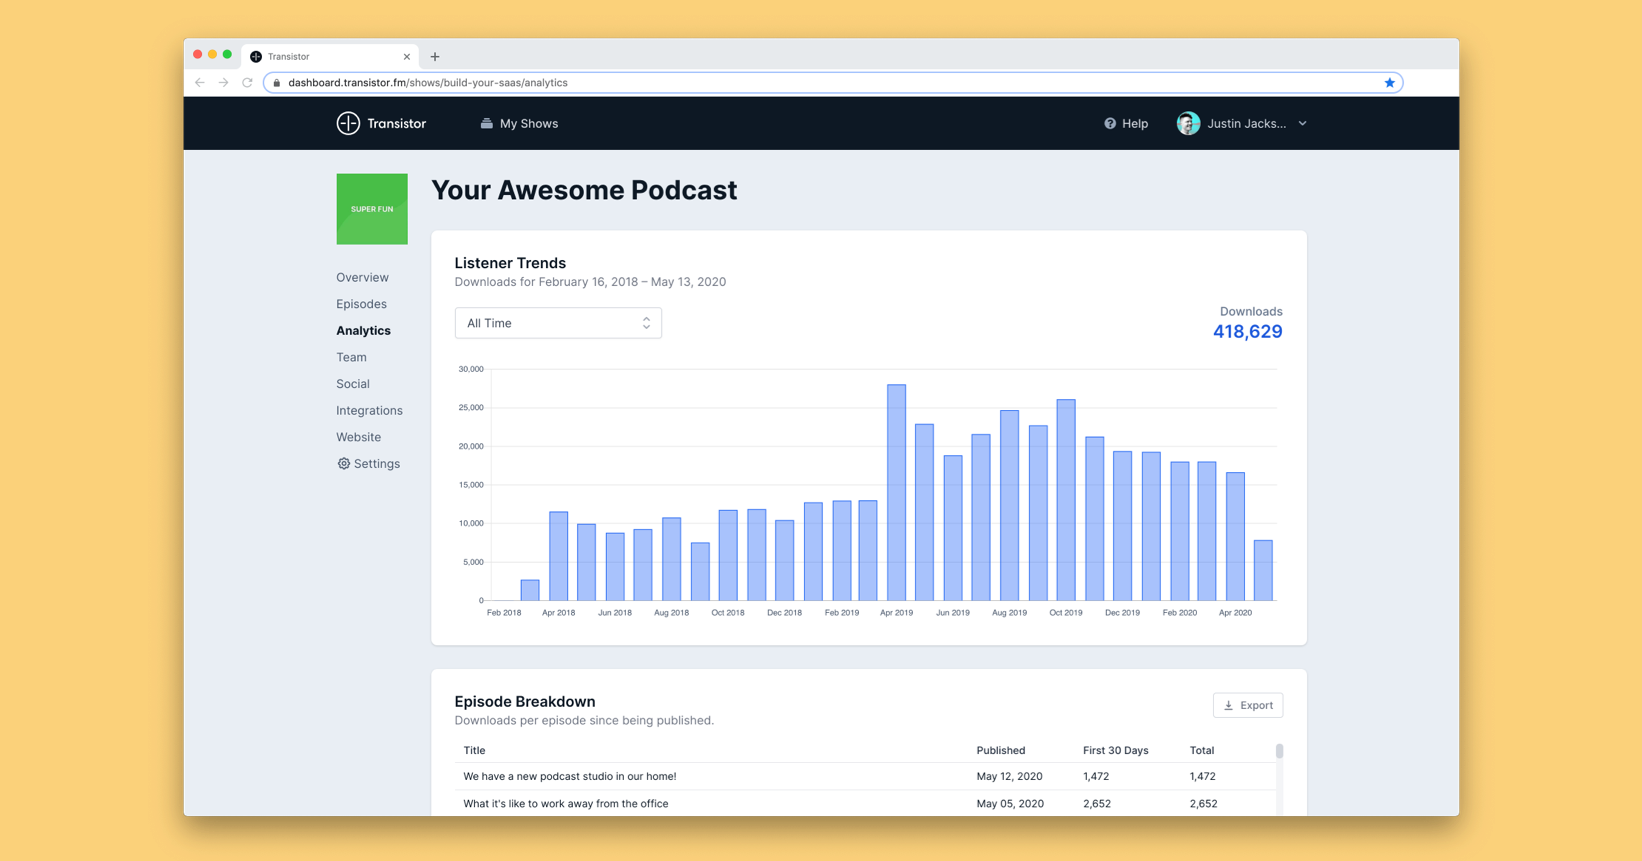
Task: Open the Integrations page
Action: [369, 410]
